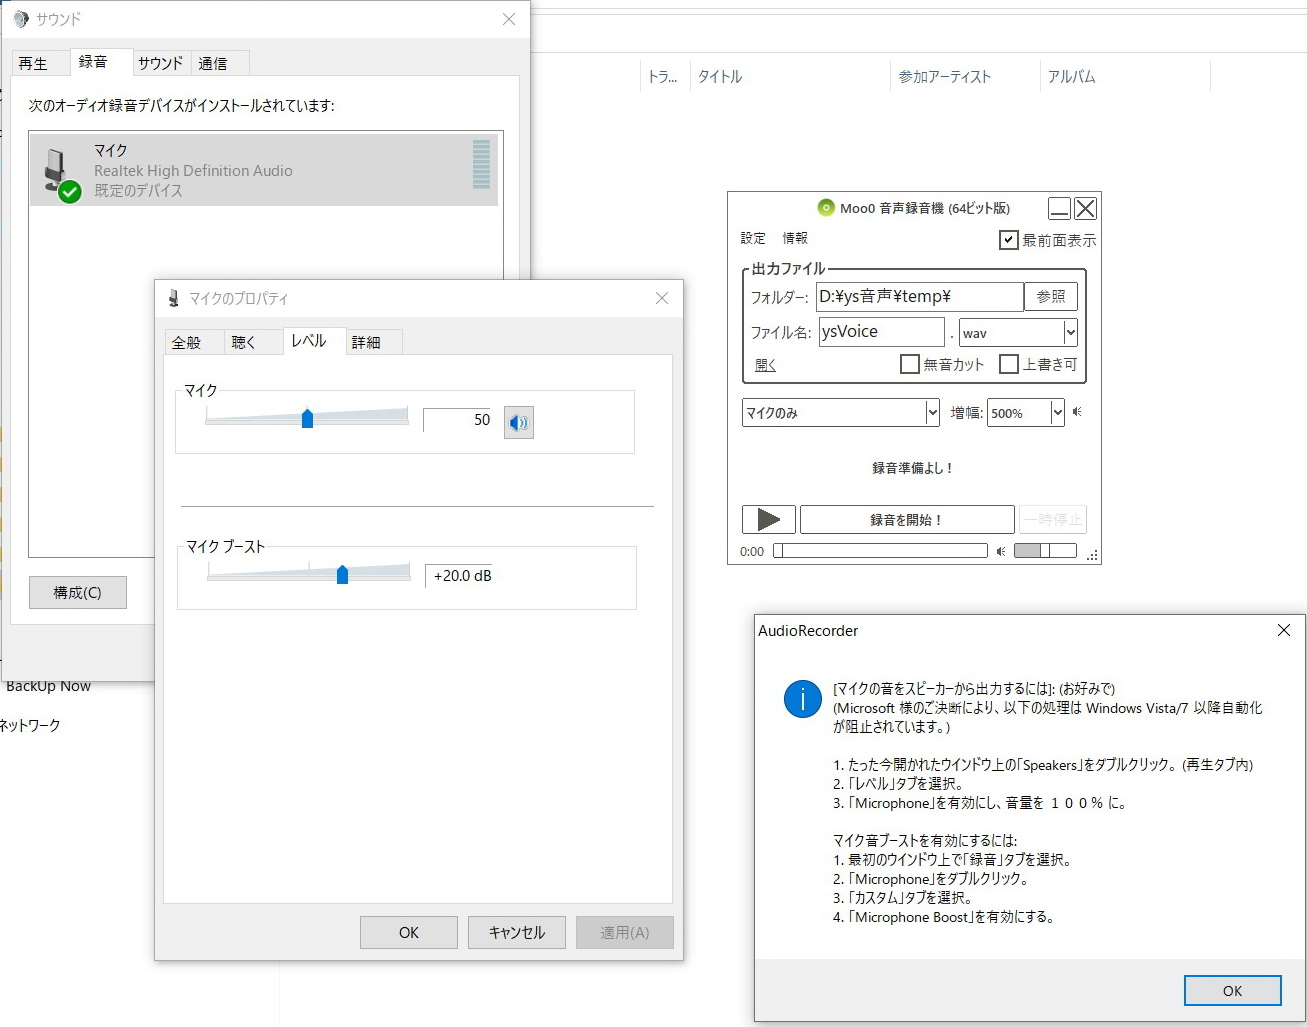Click OK in マイクのプロパティ
1307x1027 pixels.
pos(409,932)
